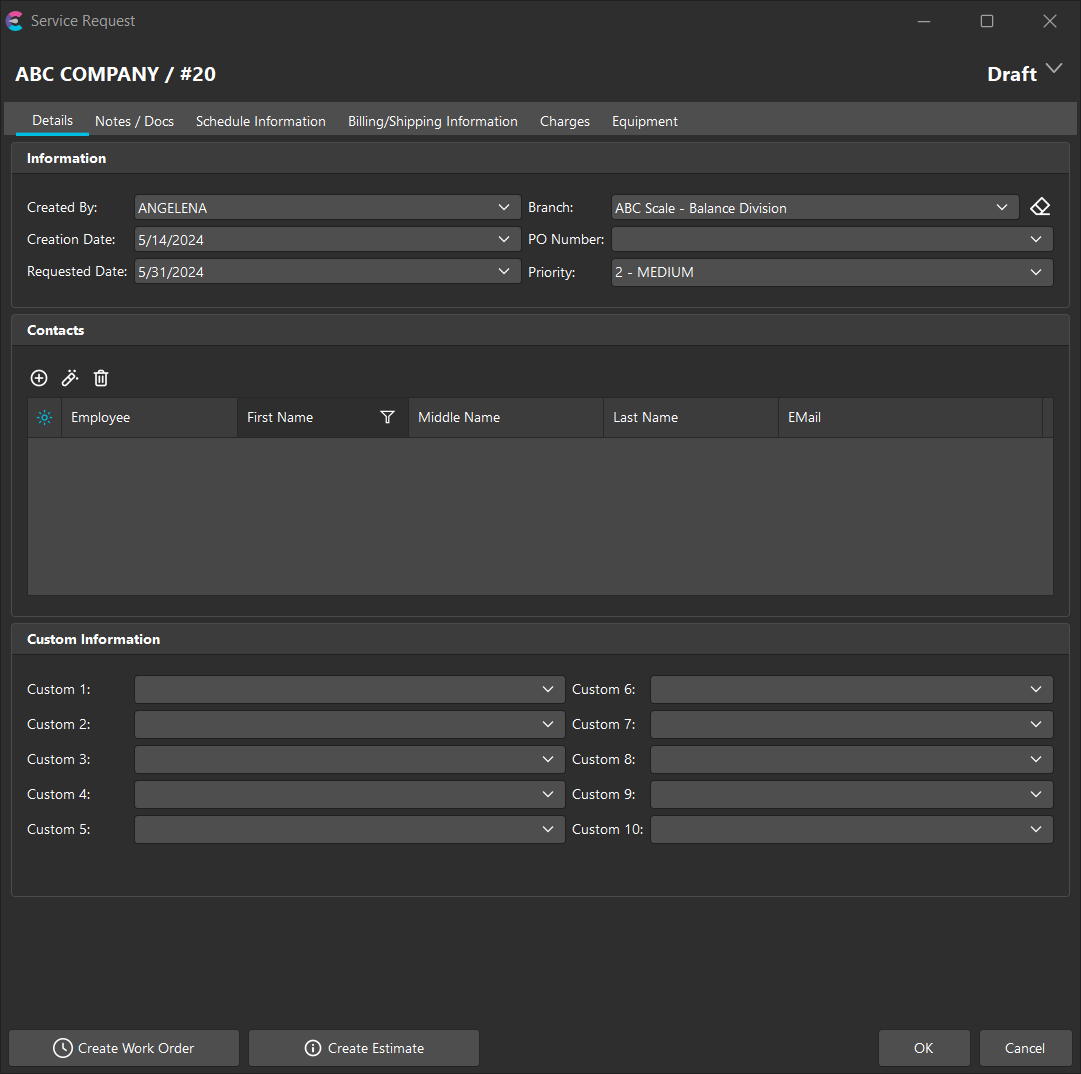The image size is (1081, 1074).
Task: Click the grid settings gear icon
Action: 44,417
